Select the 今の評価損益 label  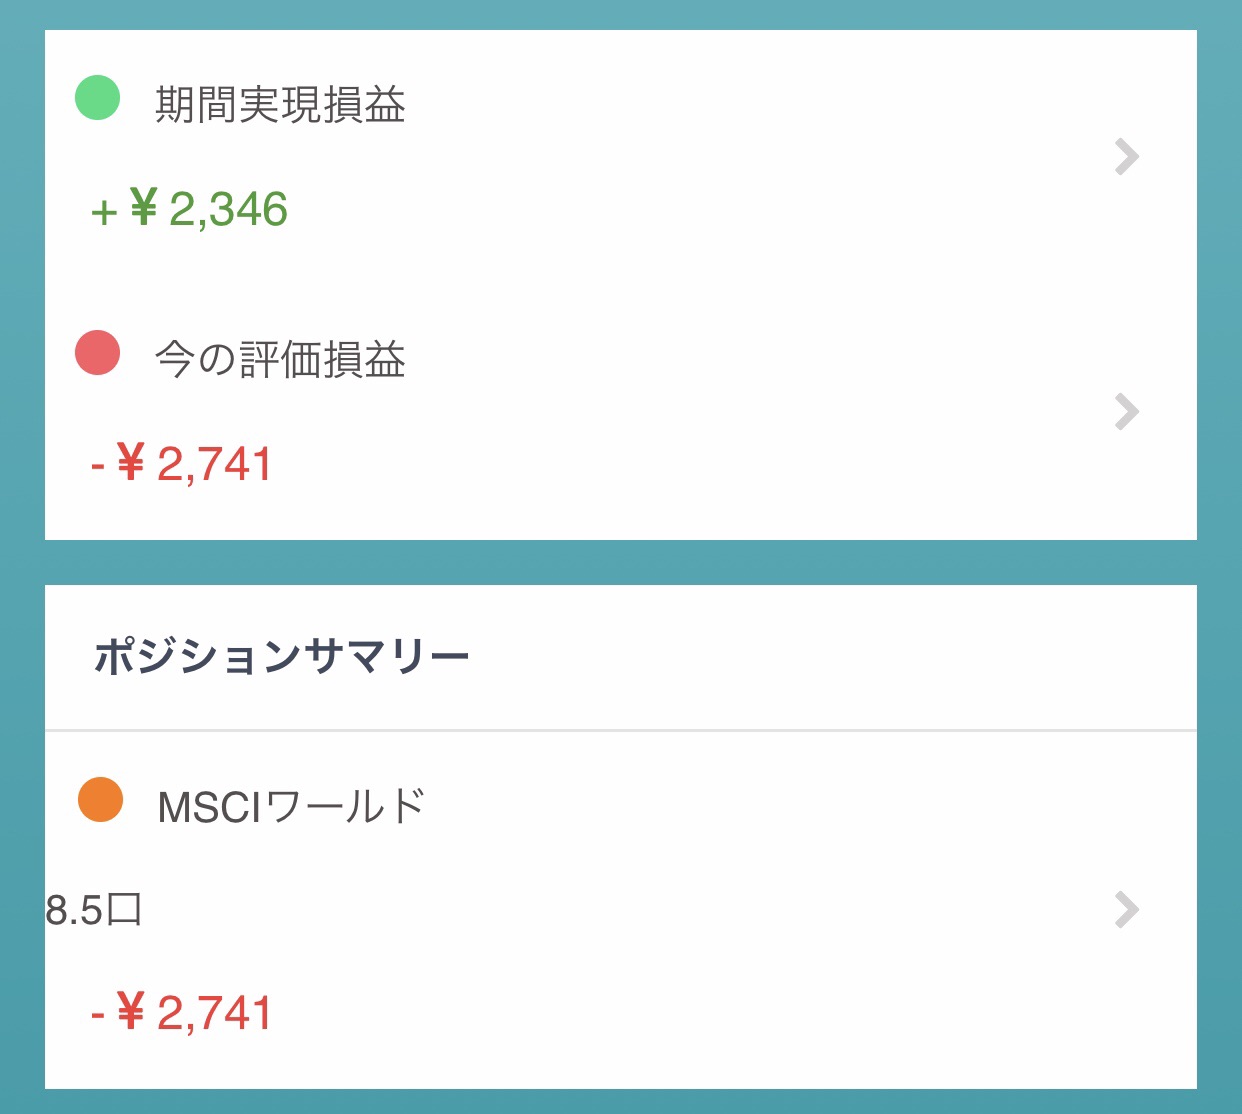280,359
